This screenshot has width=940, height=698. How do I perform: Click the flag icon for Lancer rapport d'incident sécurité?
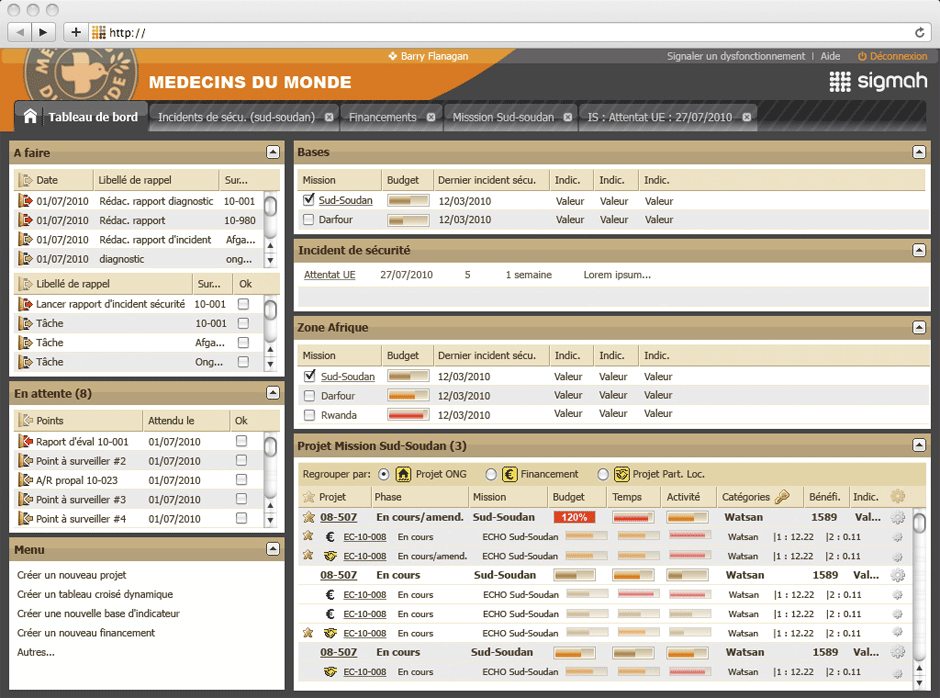(25, 304)
